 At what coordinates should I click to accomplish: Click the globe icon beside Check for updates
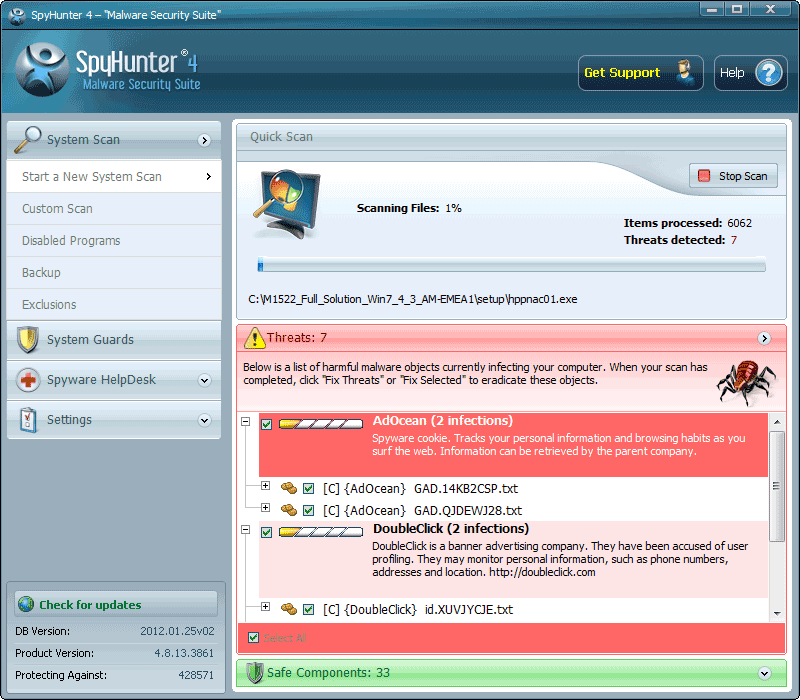tap(26, 605)
